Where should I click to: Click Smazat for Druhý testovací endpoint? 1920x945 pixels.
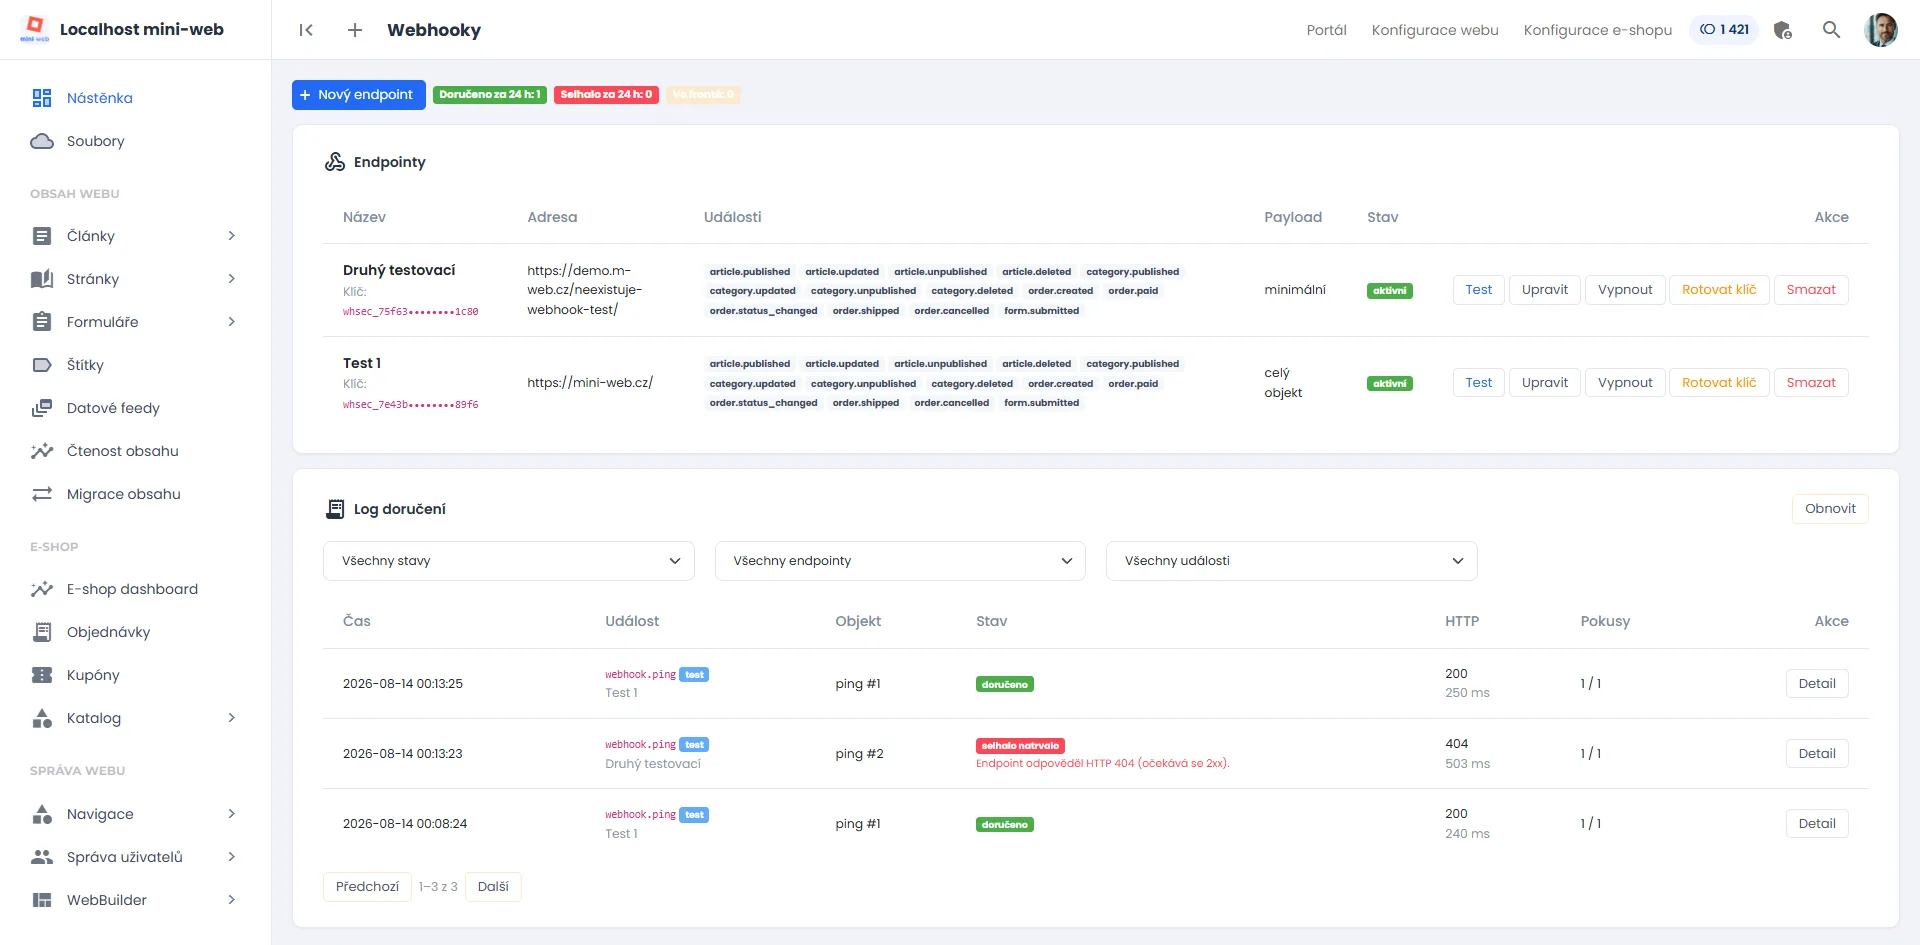[1811, 290]
